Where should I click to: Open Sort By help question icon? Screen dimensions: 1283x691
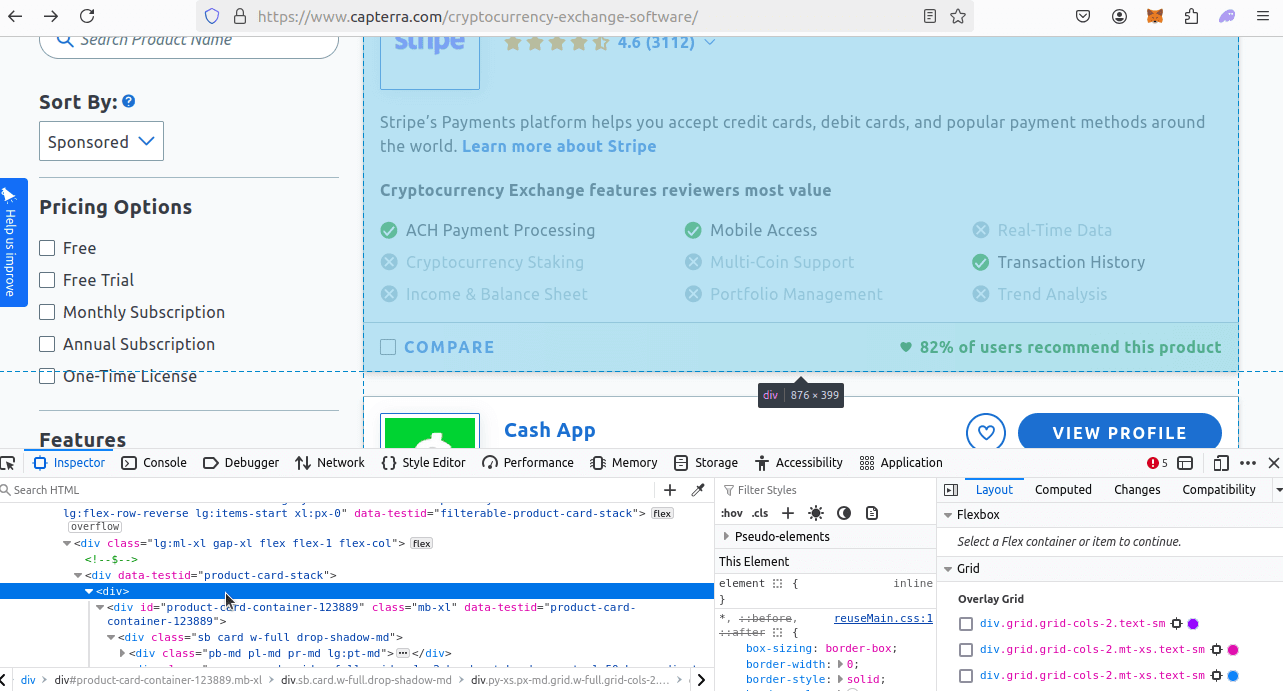129,101
